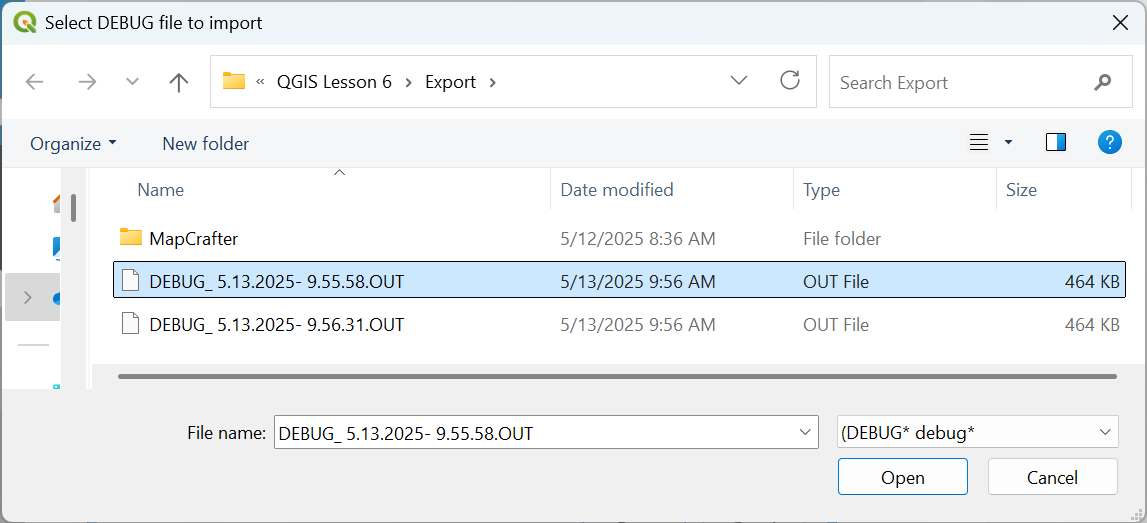Image resolution: width=1147 pixels, height=523 pixels.
Task: Select the MapCrafter folder
Action: point(193,238)
